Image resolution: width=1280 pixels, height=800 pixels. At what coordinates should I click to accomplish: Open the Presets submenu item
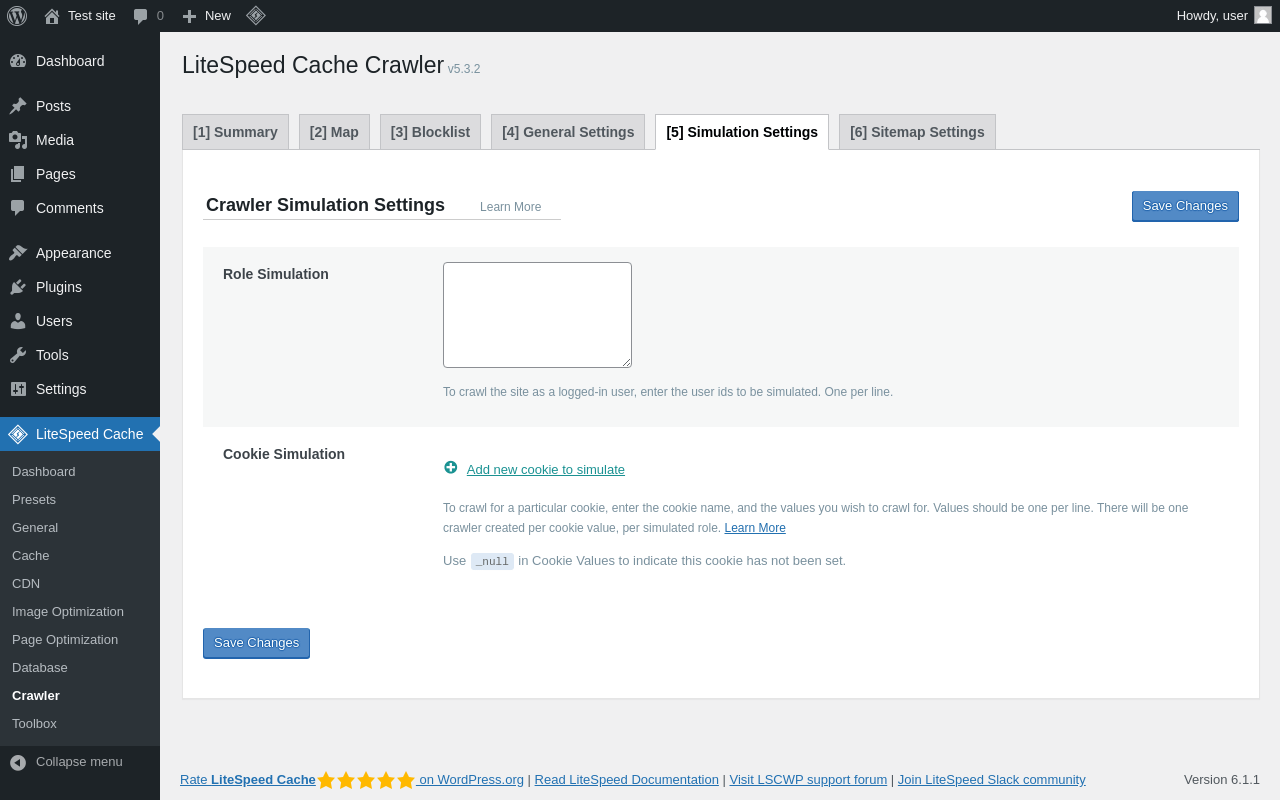tap(80, 500)
